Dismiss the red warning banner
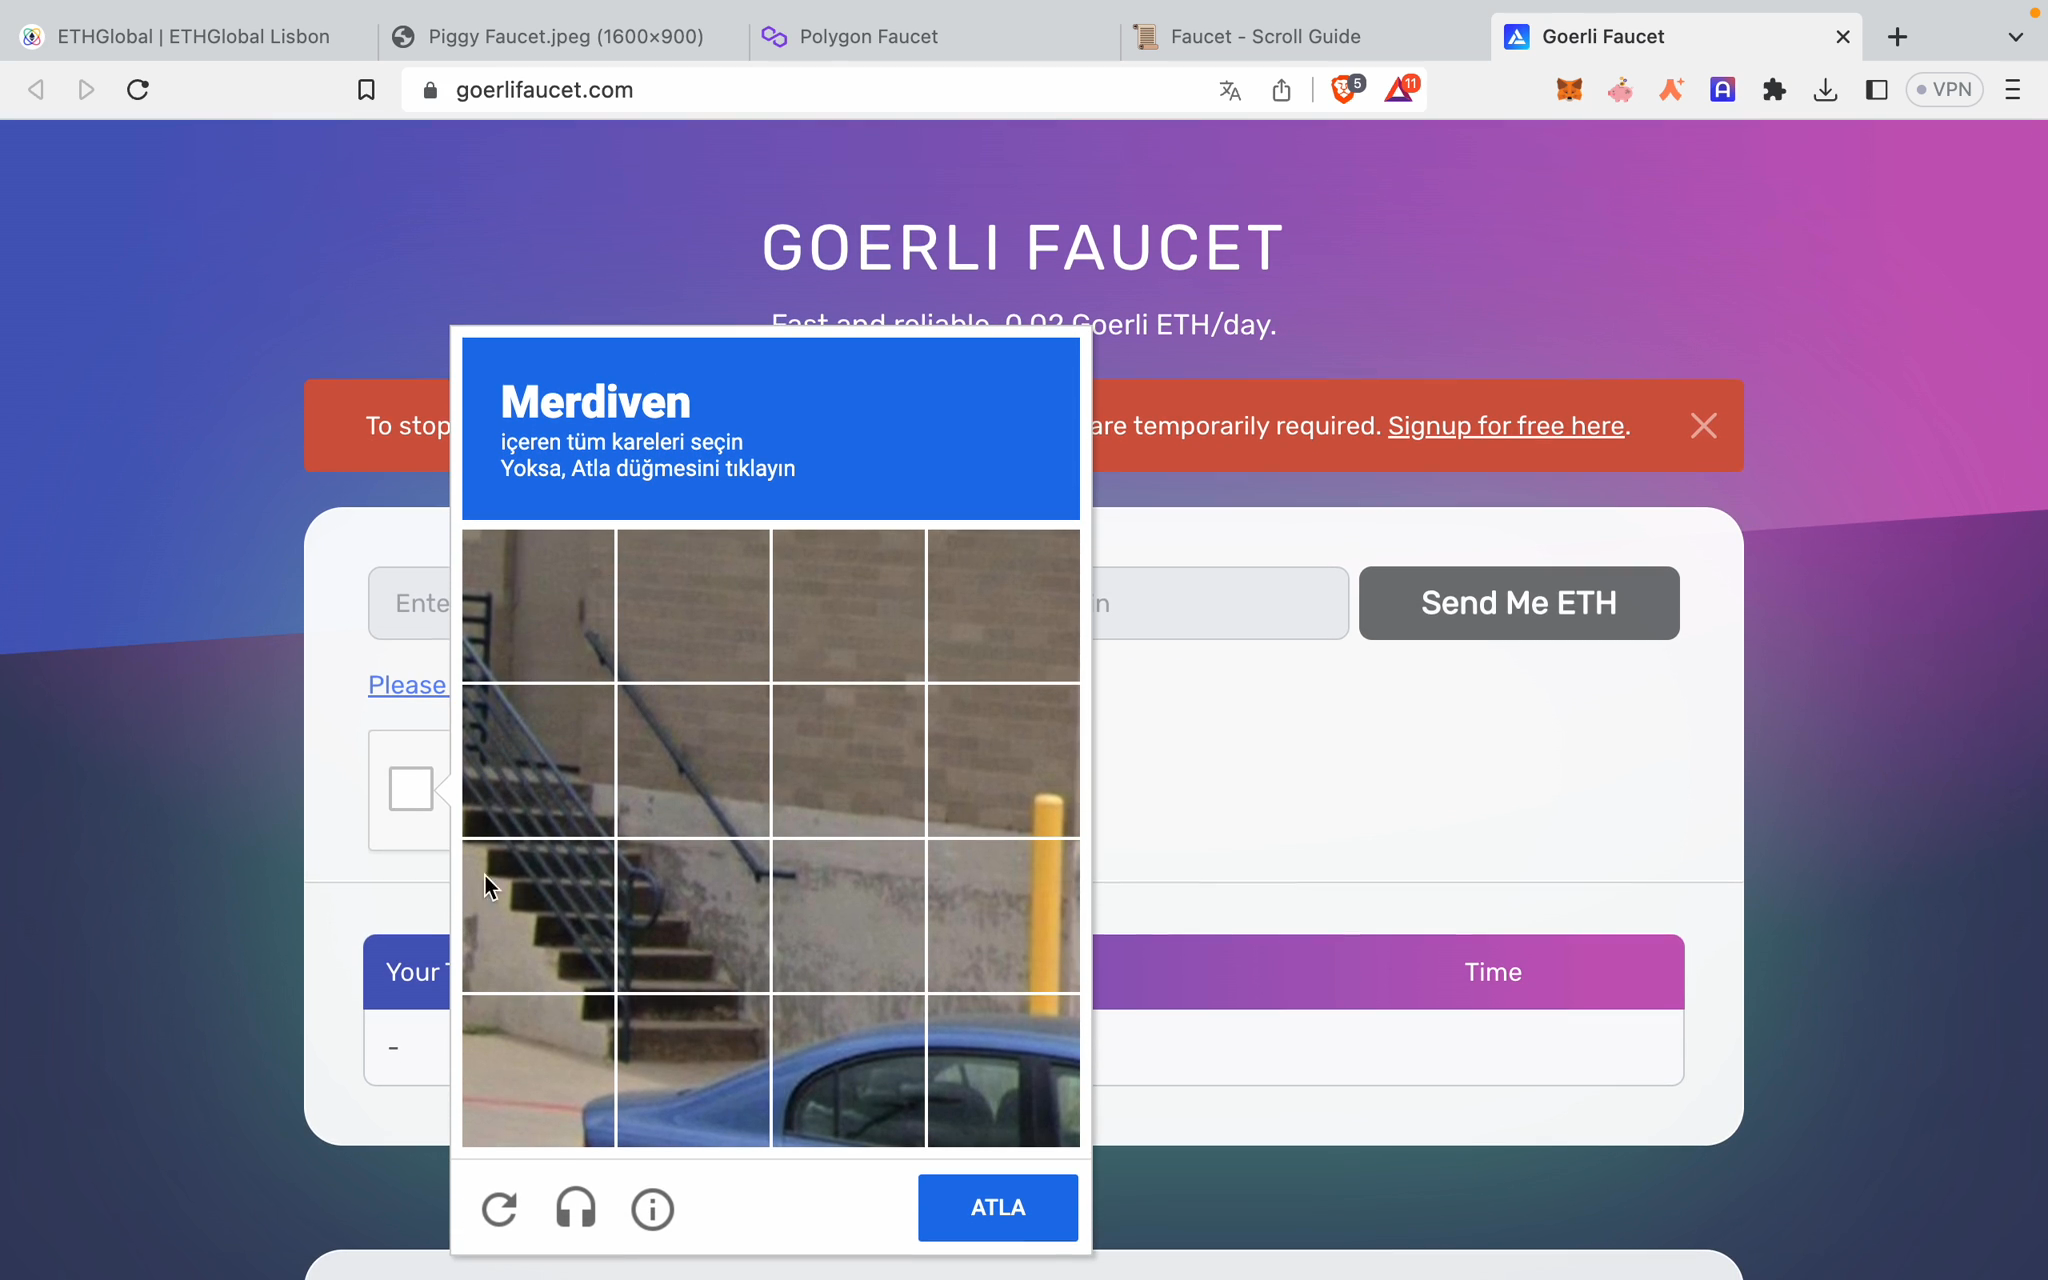The height and width of the screenshot is (1280, 2048). click(x=1704, y=426)
